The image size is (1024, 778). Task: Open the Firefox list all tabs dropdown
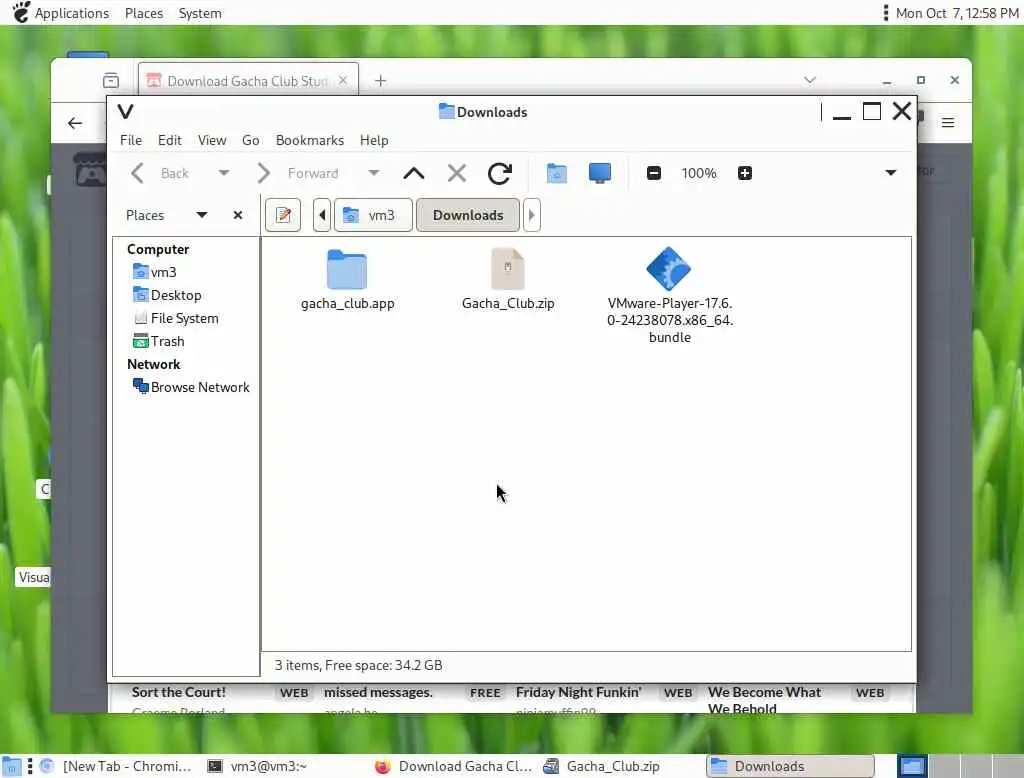(x=810, y=80)
